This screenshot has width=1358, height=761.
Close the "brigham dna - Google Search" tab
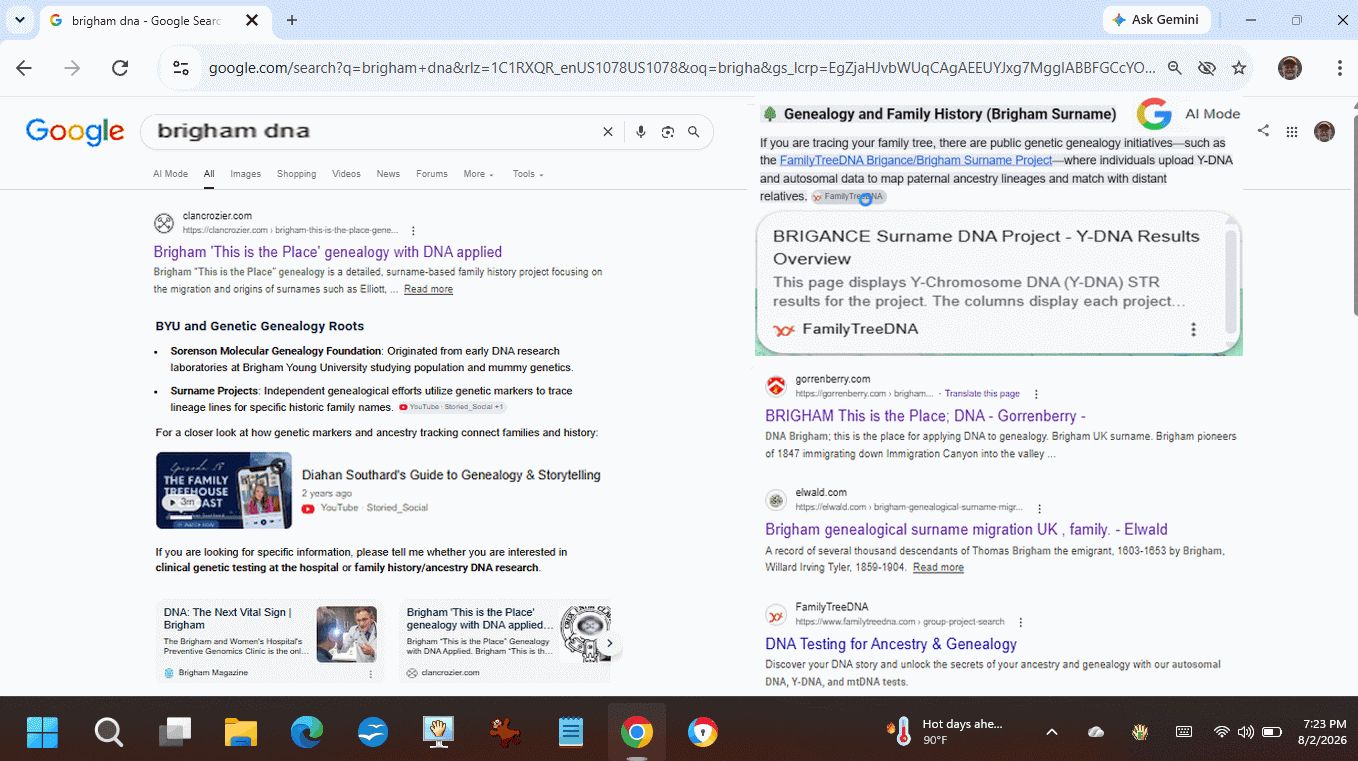(x=252, y=20)
